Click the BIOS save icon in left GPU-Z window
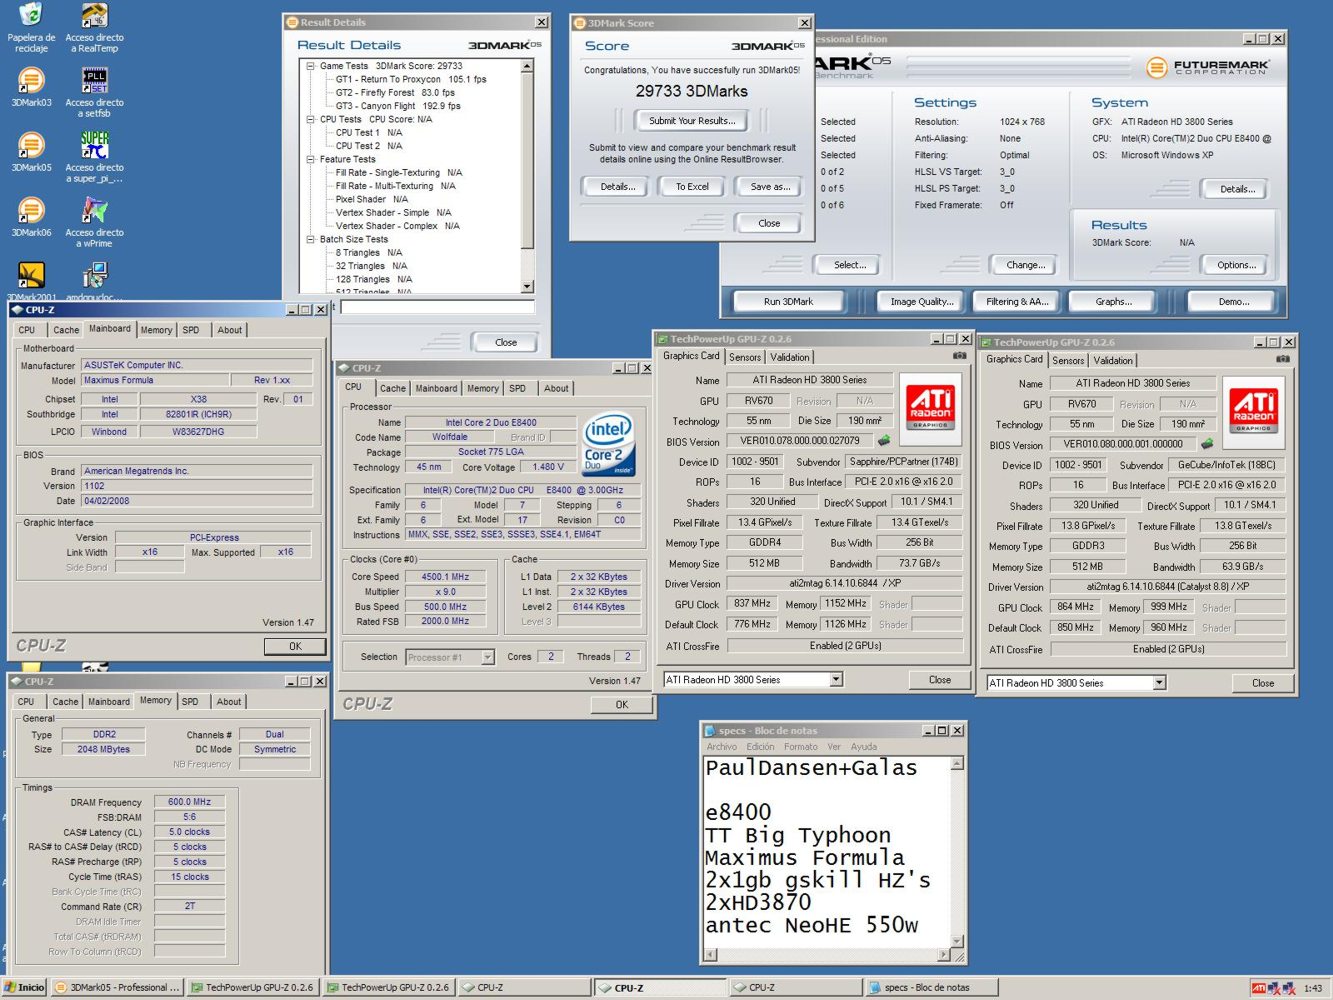The height and width of the screenshot is (1000, 1333). (x=884, y=441)
